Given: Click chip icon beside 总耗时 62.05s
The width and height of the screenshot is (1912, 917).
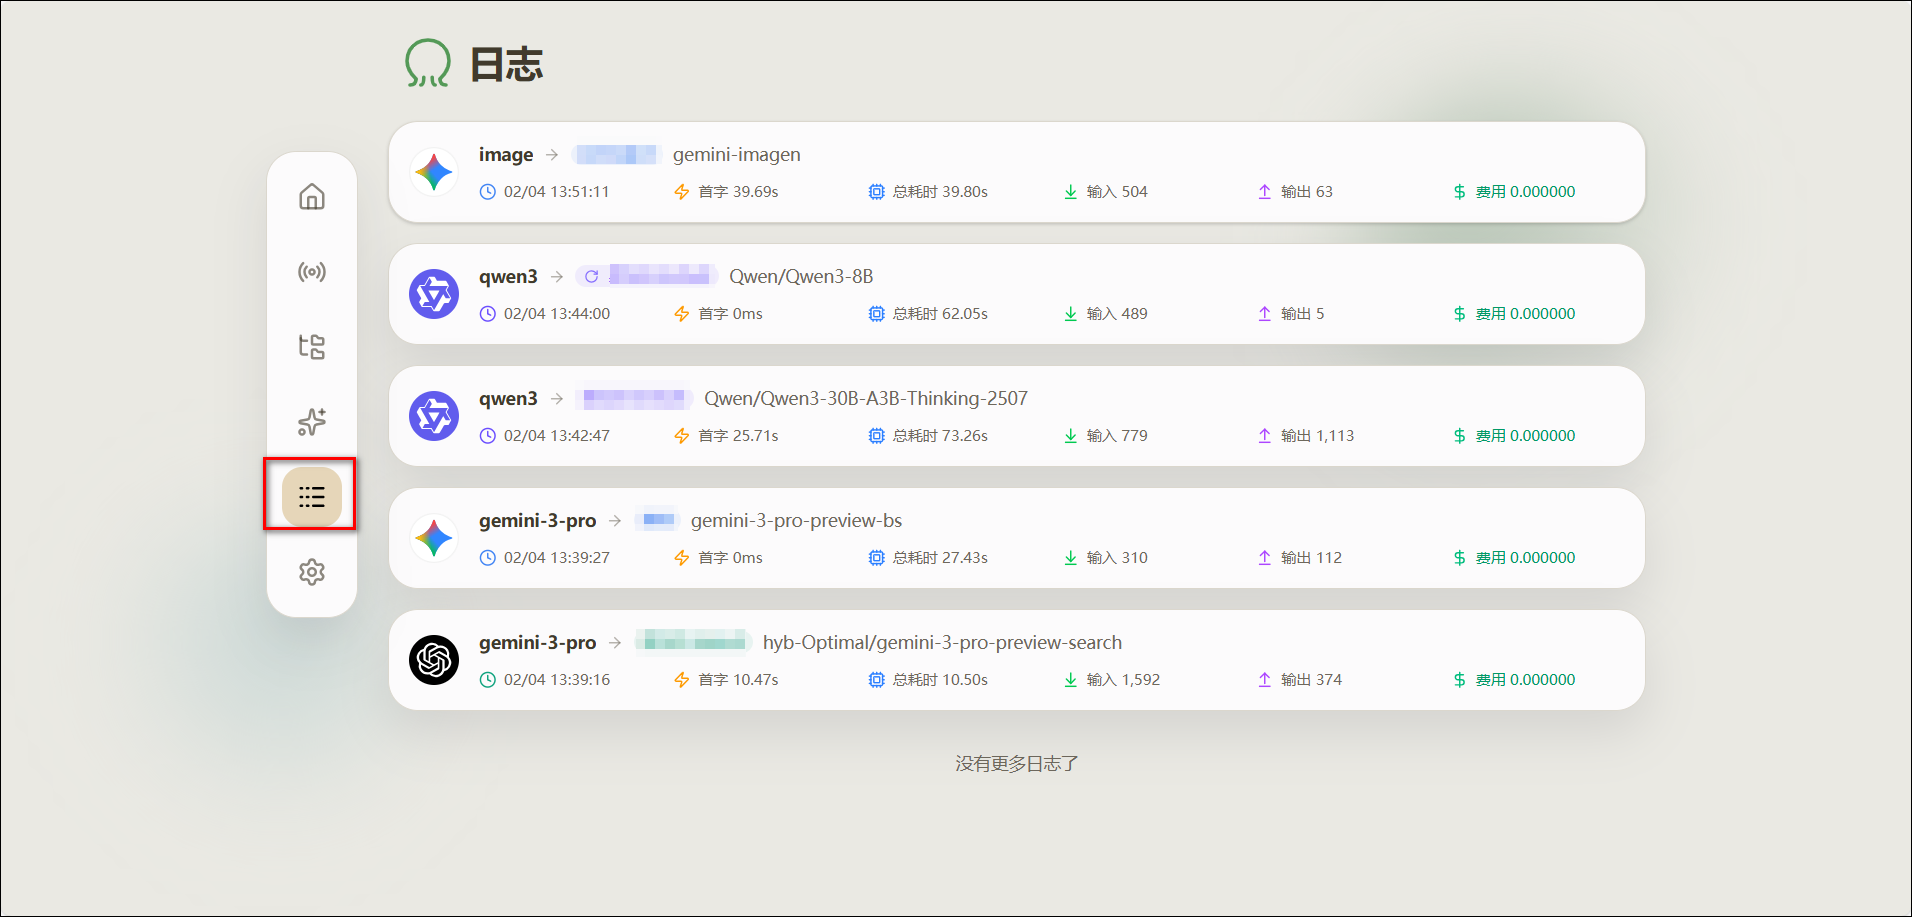Looking at the screenshot, I should pos(876,314).
